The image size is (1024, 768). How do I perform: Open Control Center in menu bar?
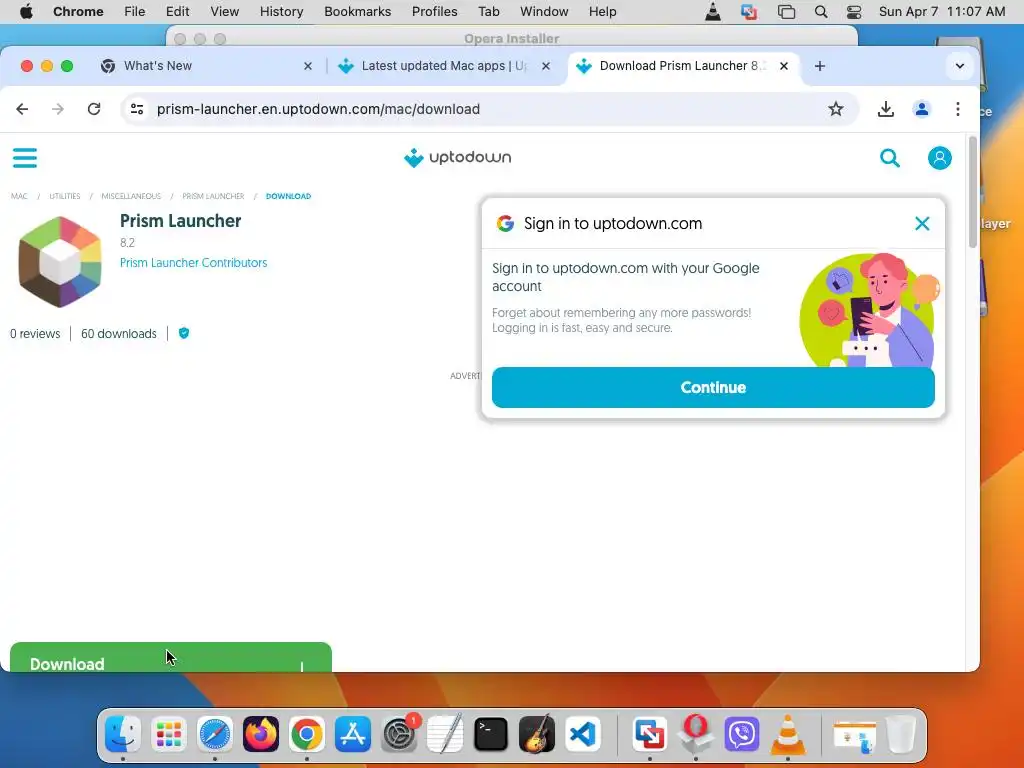tap(854, 12)
